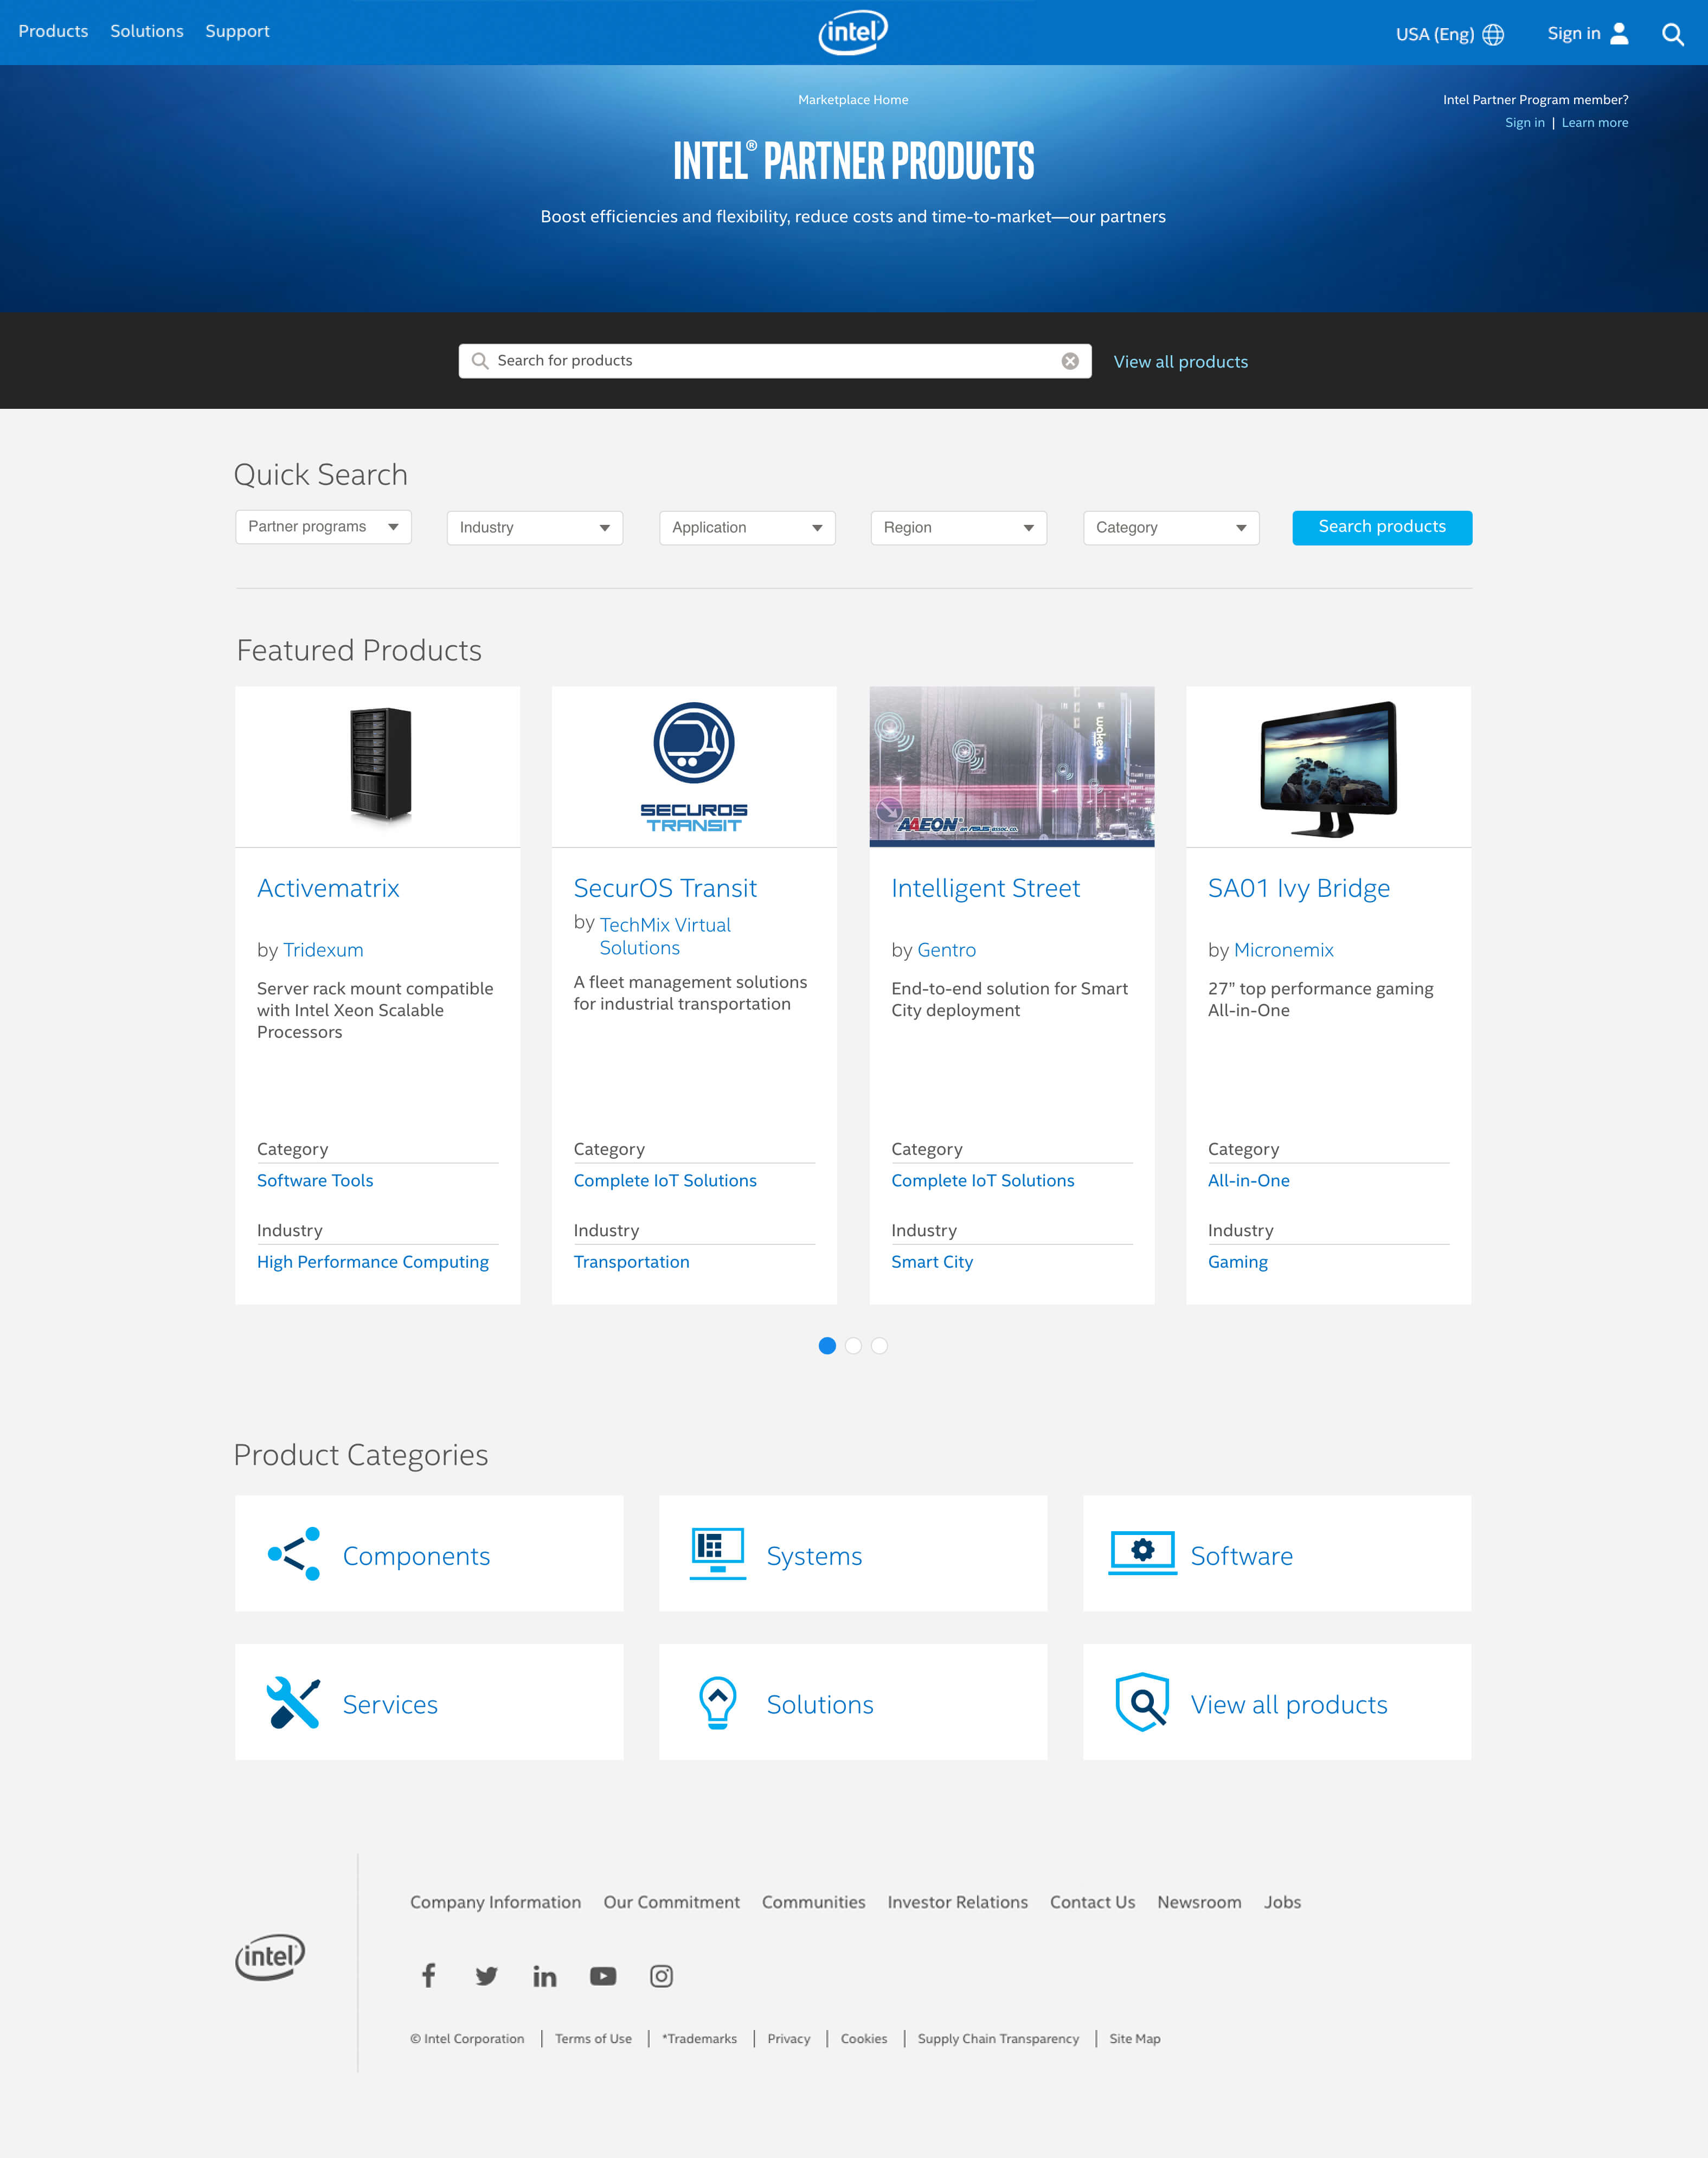Screen dimensions: 1708x2158
Task: Expand the Partner programs dropdown
Action: [324, 527]
